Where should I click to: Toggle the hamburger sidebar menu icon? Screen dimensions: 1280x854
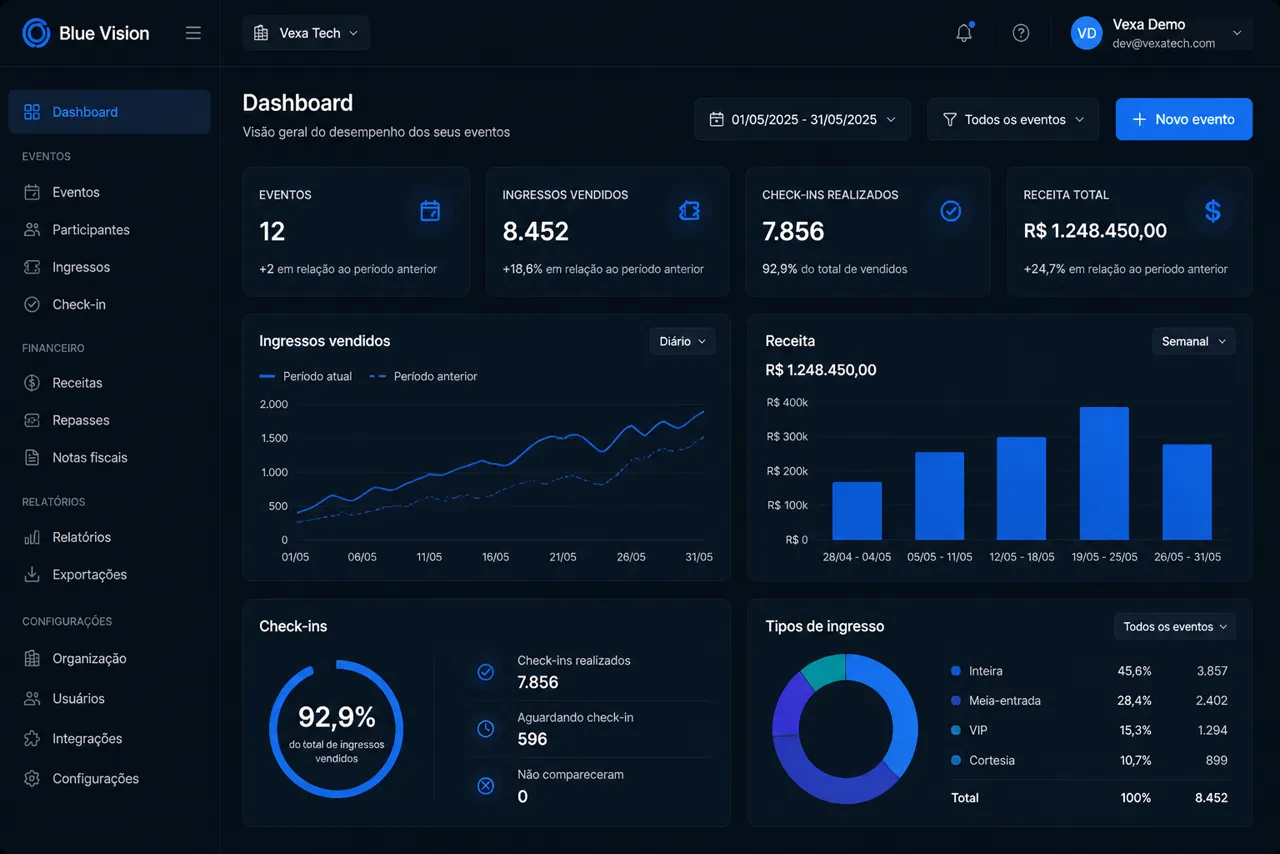point(193,33)
